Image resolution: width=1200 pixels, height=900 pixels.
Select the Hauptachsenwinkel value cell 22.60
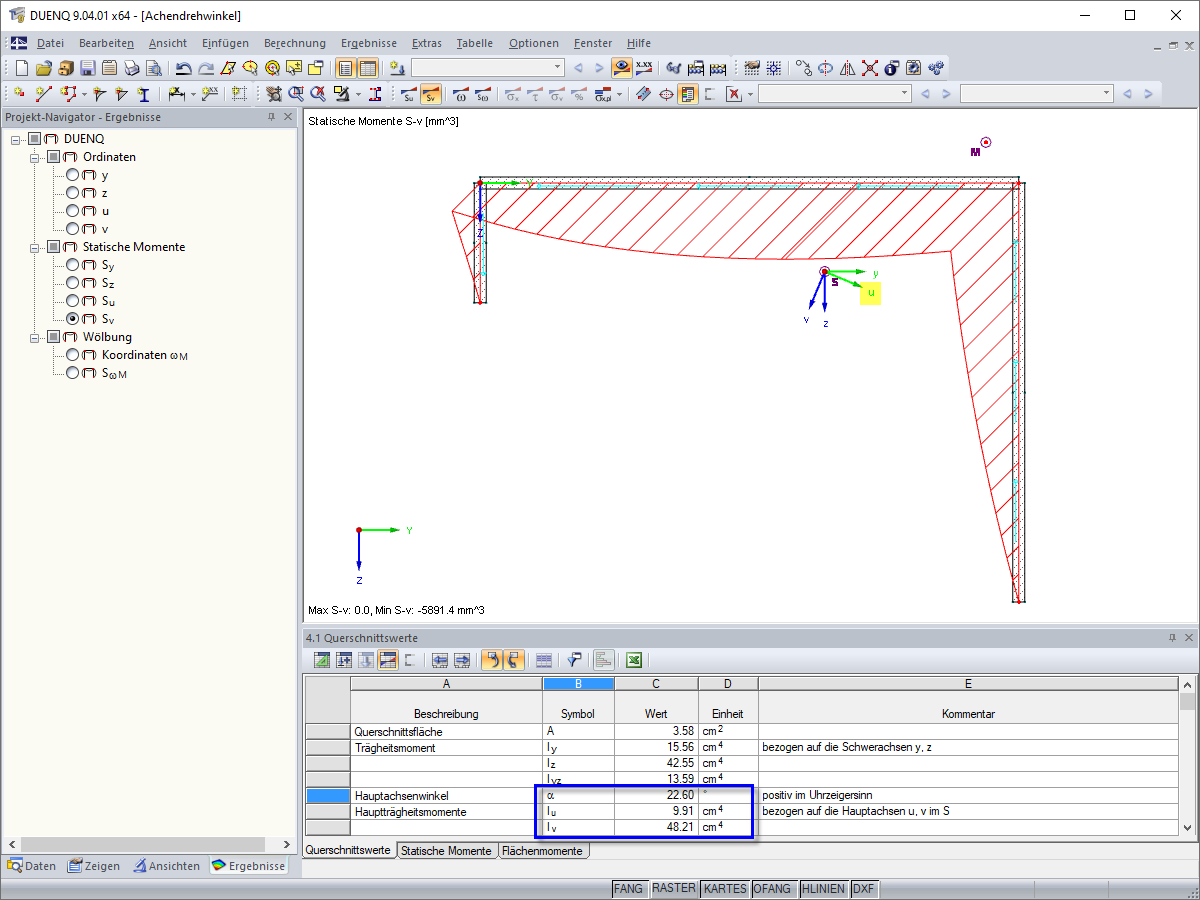pos(656,795)
